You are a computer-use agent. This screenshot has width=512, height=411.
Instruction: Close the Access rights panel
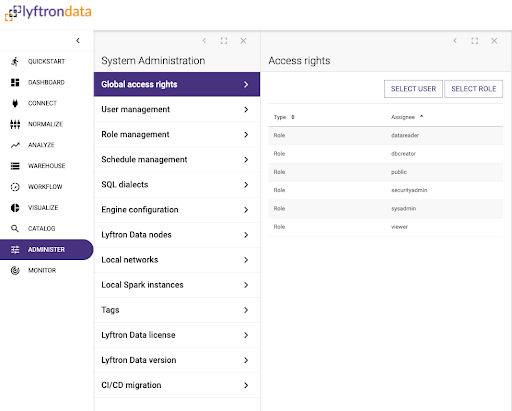point(494,41)
